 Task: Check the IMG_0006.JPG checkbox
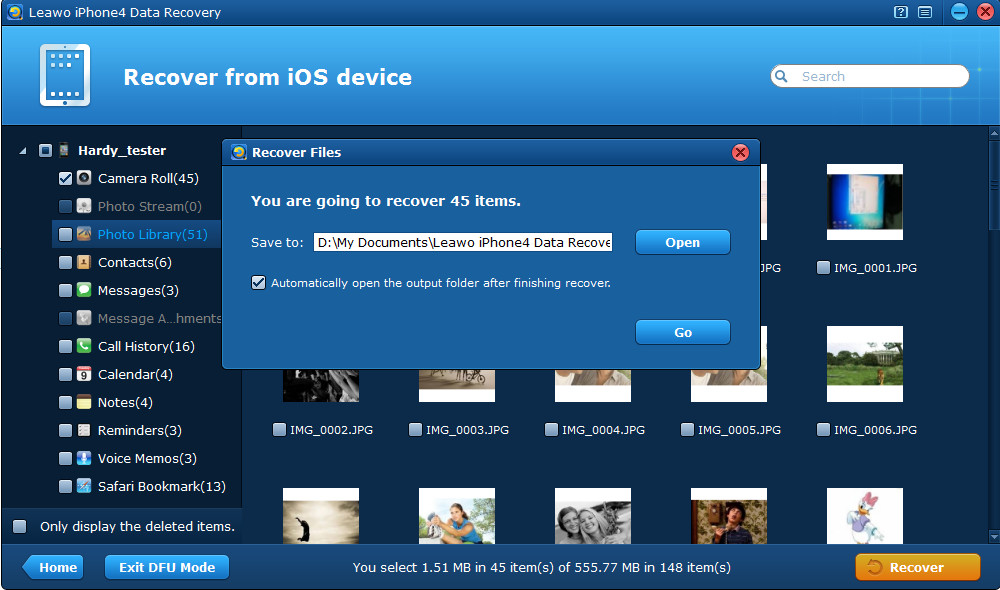click(x=823, y=429)
